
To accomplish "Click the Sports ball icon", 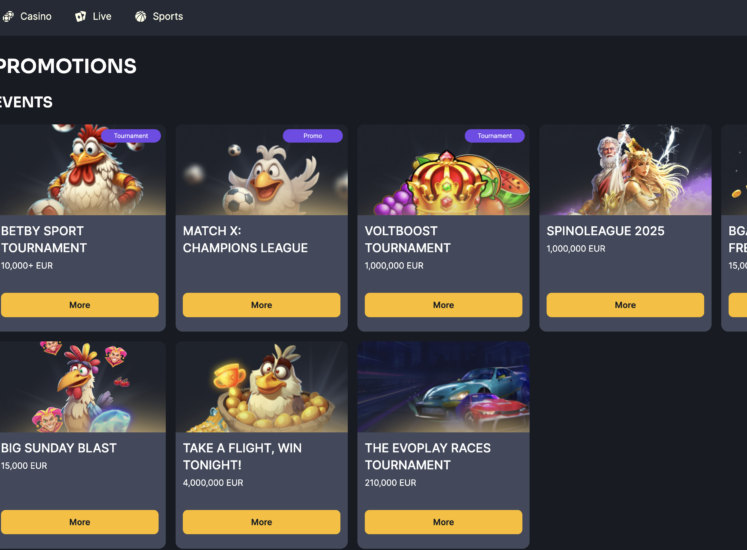I will pos(141,17).
